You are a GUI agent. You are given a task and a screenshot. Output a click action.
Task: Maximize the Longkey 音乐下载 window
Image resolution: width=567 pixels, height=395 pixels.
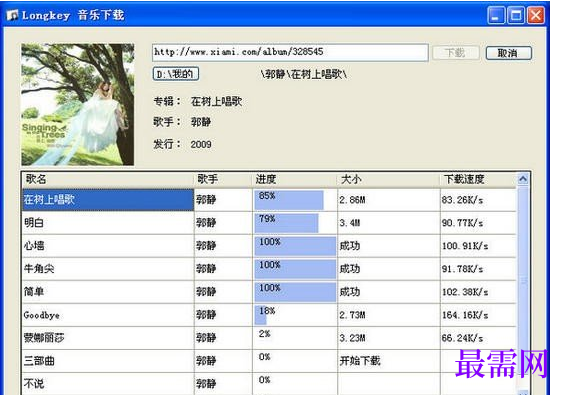[x=516, y=16]
